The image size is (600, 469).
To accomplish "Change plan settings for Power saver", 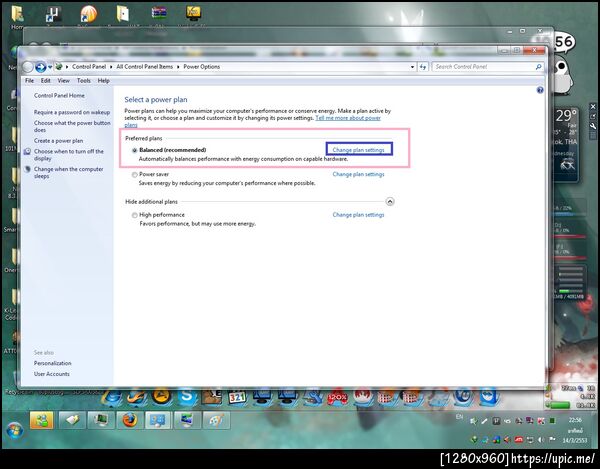I will (x=359, y=174).
